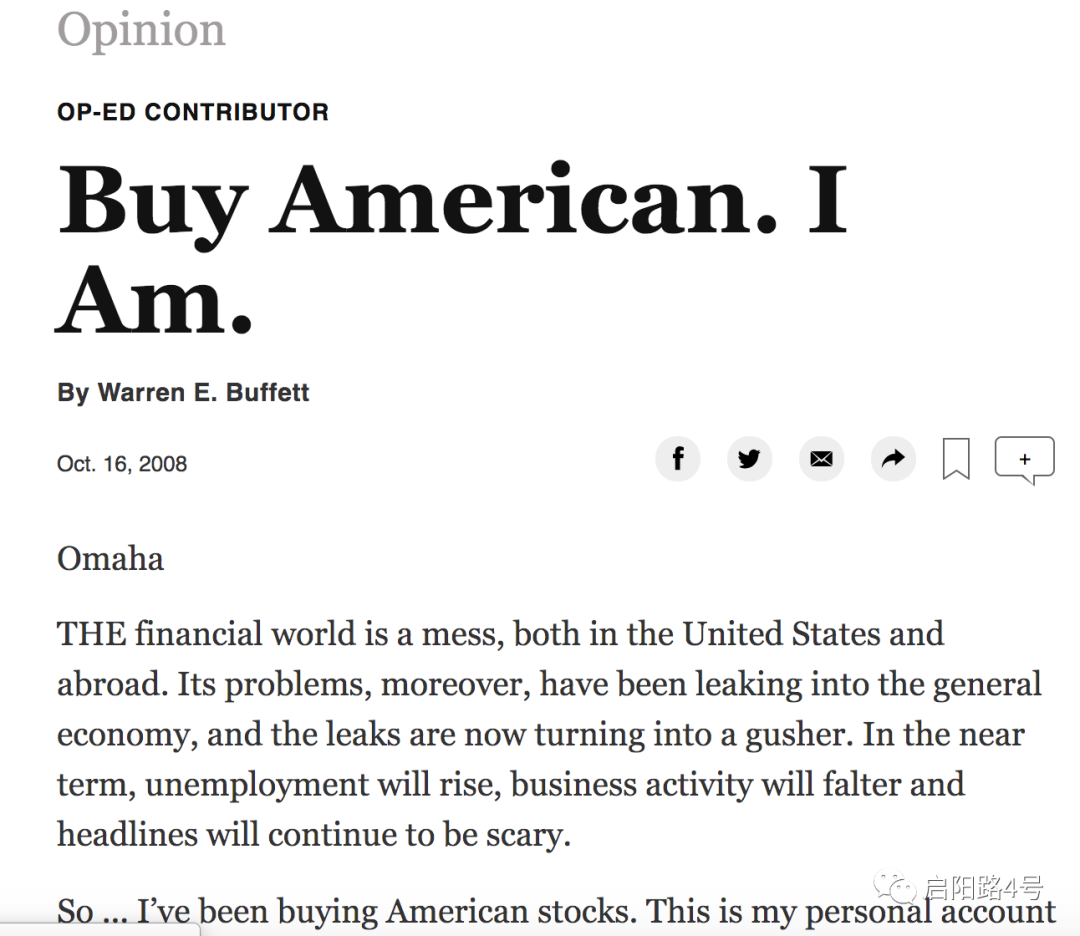The image size is (1080, 936).
Task: Click the Oct. 16, 2008 publication date
Action: point(122,464)
